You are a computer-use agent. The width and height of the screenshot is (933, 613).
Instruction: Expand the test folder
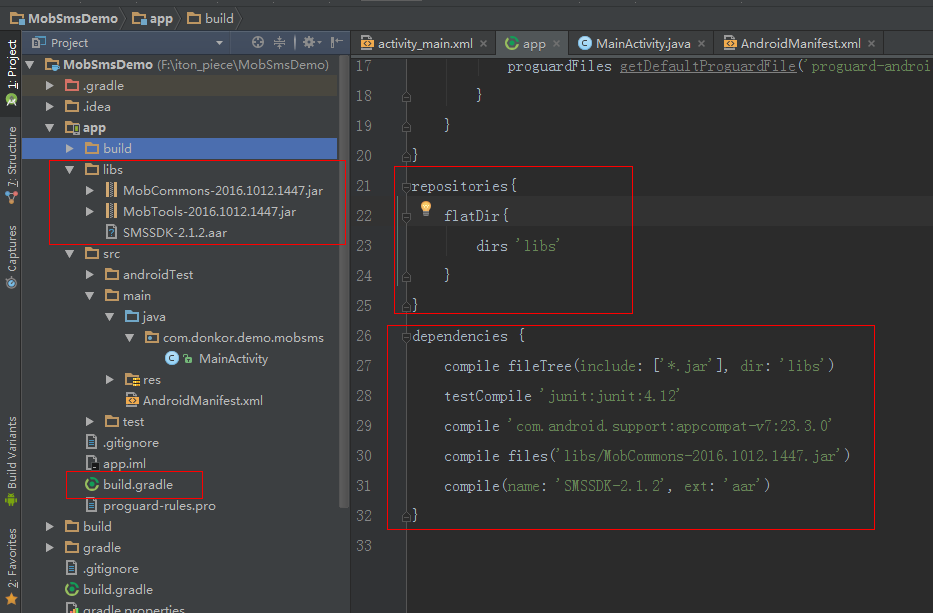point(90,421)
